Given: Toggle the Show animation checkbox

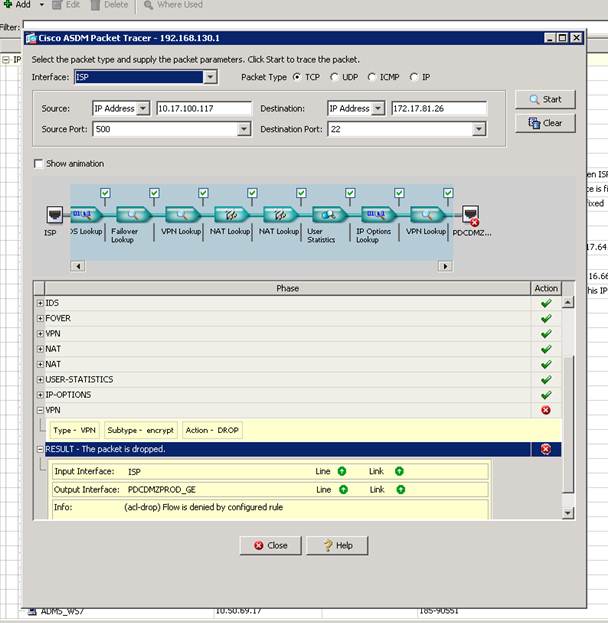Looking at the screenshot, I should (38, 164).
